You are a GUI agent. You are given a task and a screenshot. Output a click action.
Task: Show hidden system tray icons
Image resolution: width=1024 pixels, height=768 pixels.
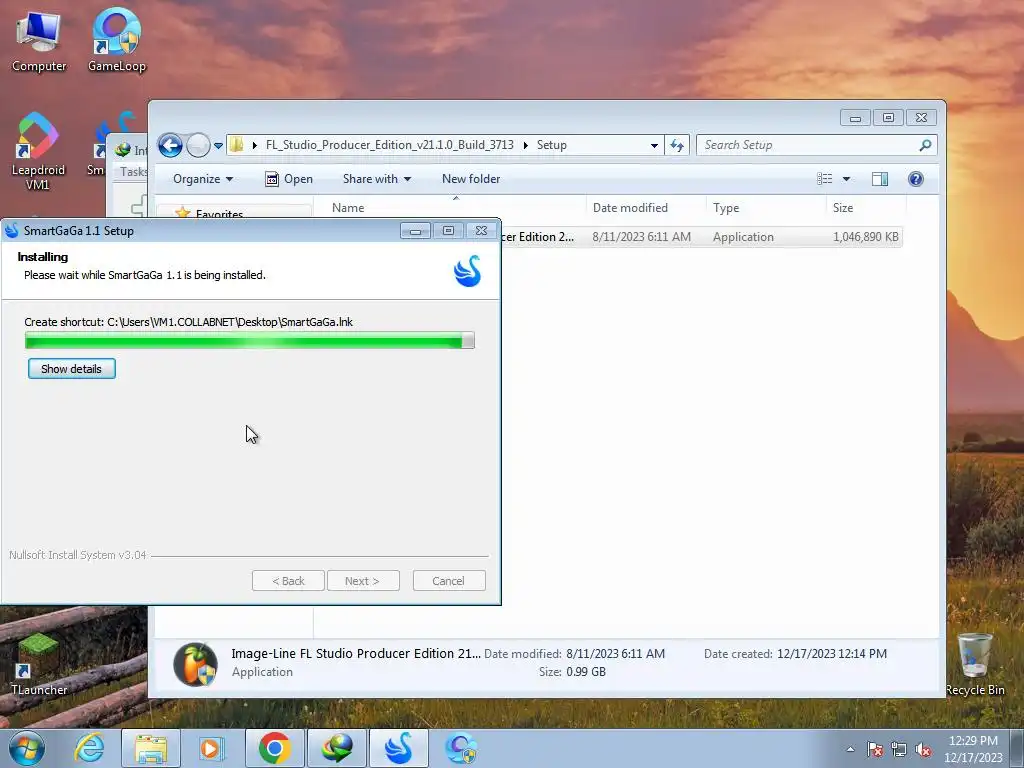tap(850, 749)
